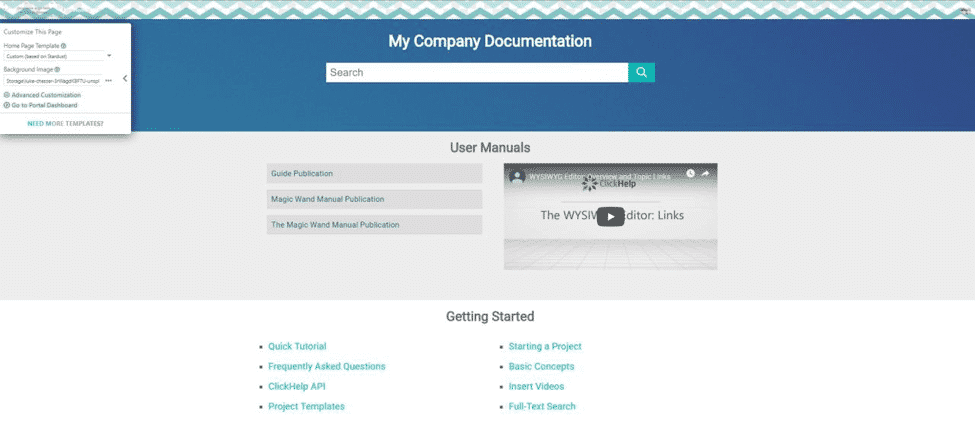Click the Background Image help icon
Viewport: 975px width, 421px height.
(57, 70)
